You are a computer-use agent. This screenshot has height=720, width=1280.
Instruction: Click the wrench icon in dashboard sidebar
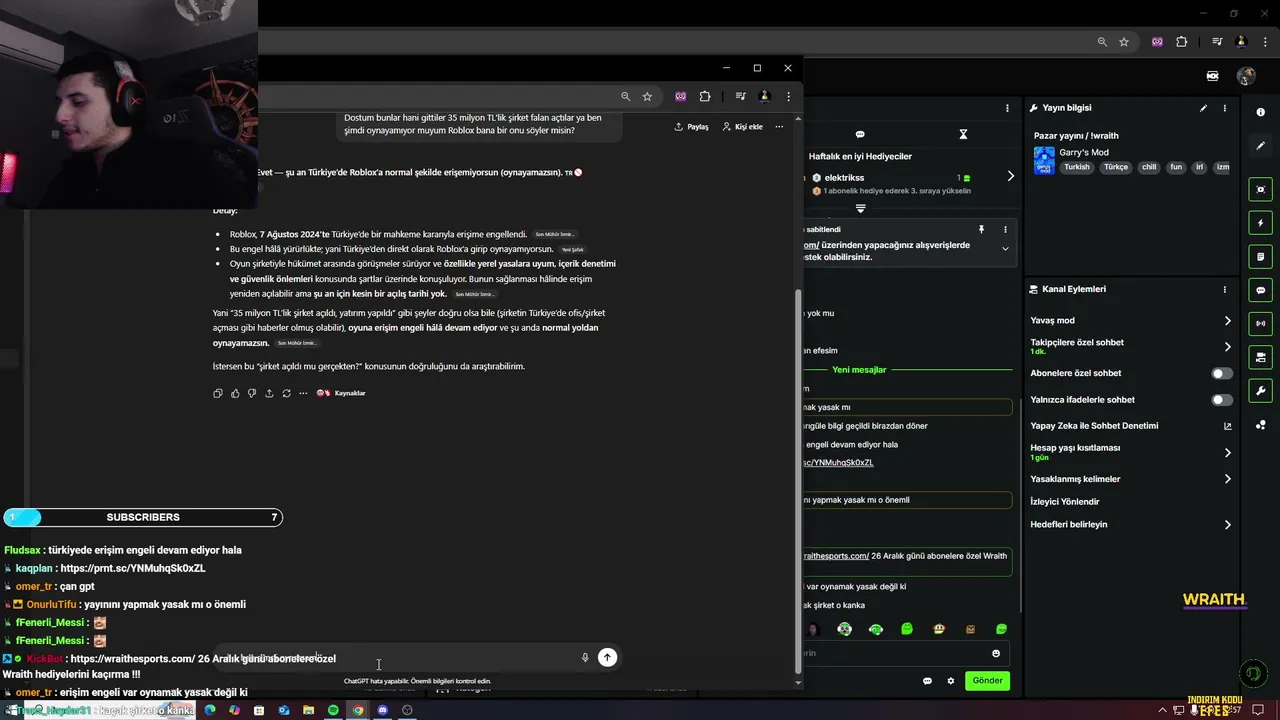pyautogui.click(x=1260, y=391)
